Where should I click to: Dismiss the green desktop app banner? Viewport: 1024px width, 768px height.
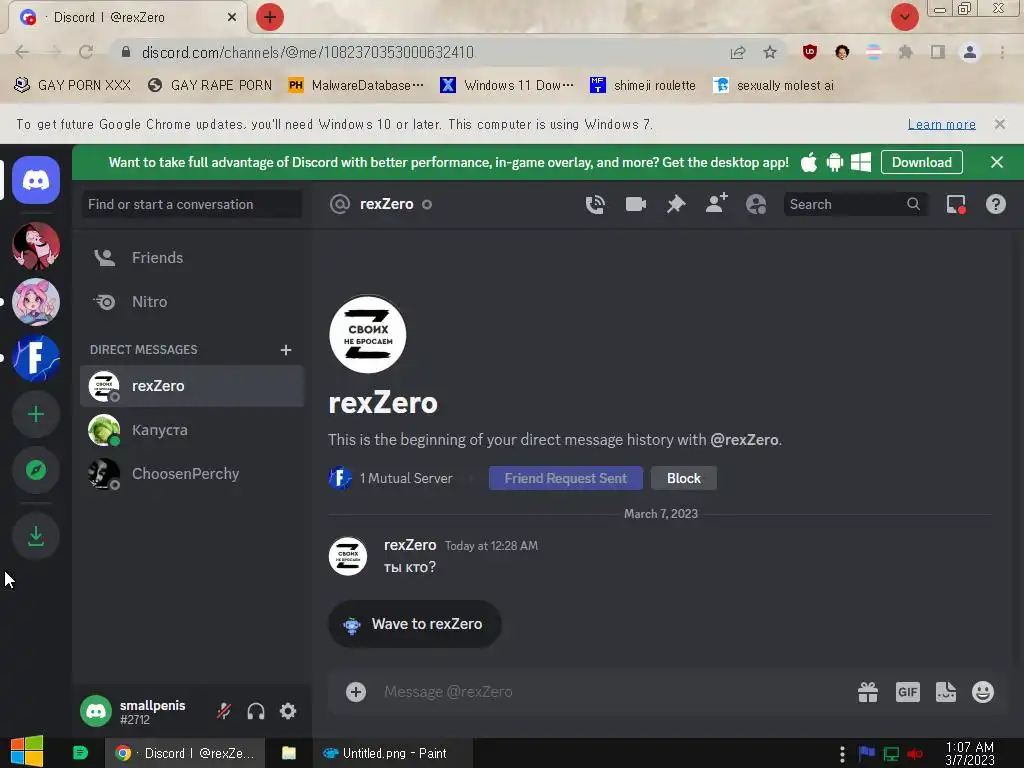pyautogui.click(x=997, y=162)
